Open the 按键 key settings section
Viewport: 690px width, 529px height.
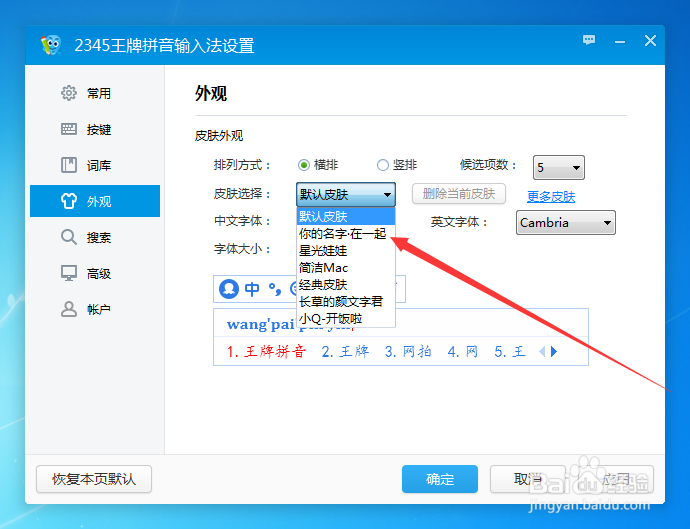tap(95, 129)
